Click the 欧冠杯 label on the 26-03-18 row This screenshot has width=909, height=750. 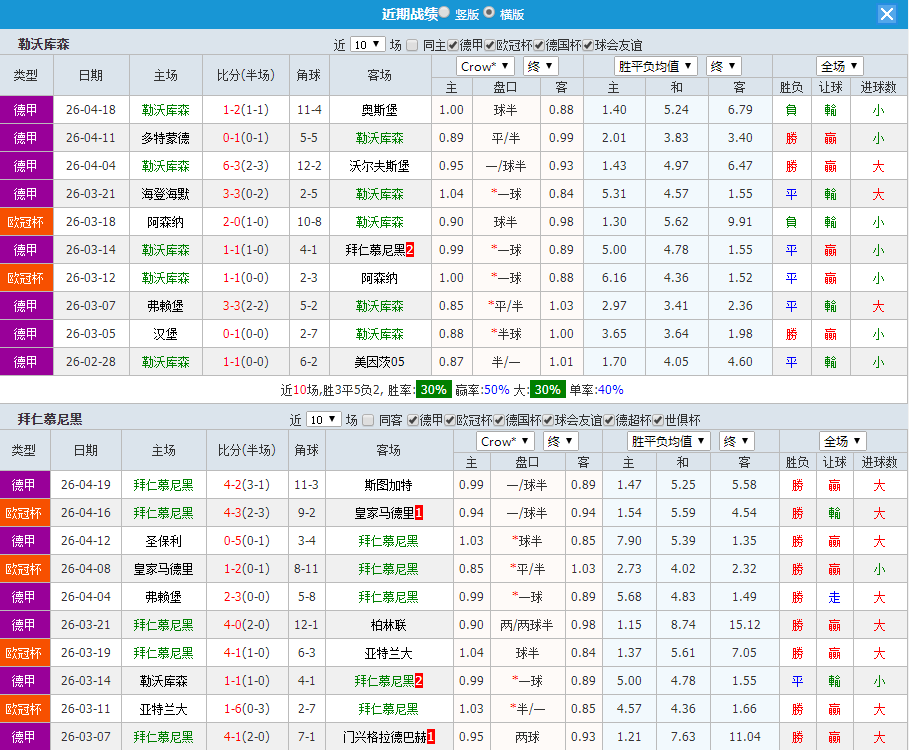coord(25,222)
